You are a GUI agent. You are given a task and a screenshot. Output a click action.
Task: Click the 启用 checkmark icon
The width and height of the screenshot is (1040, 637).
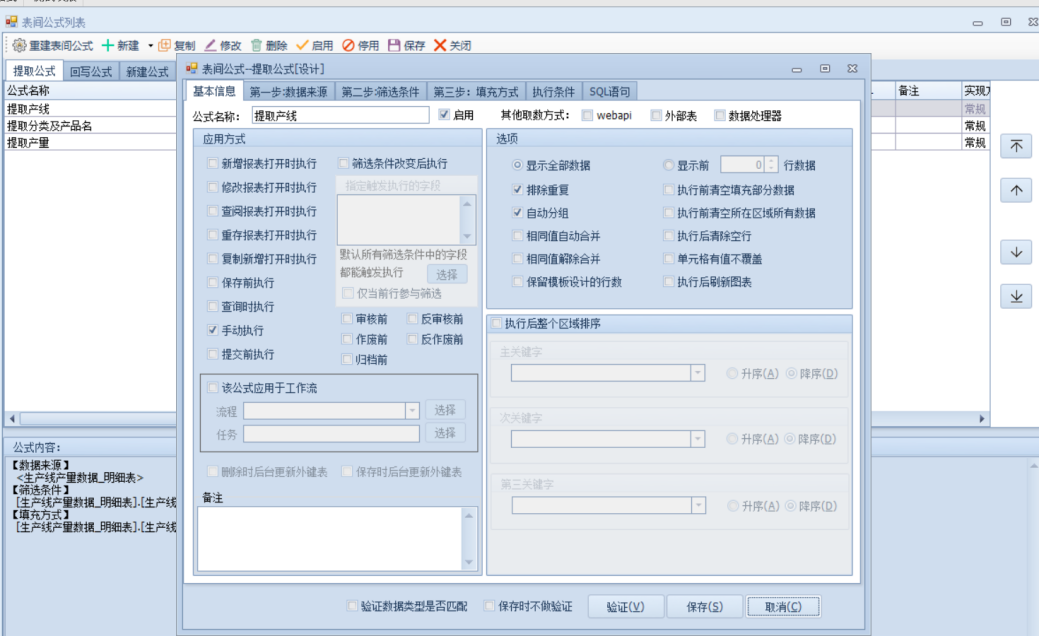302,45
